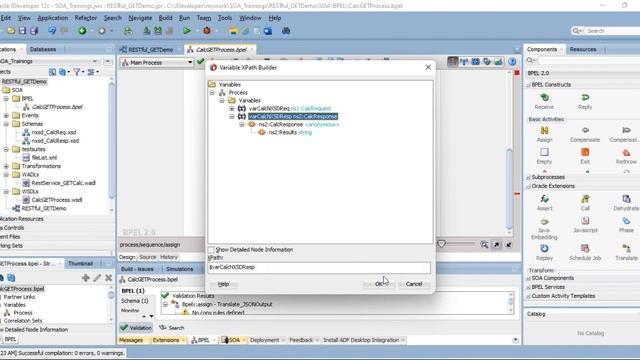Collapse the ns2:CalcResponse element node
Viewport: 640px width, 360px height.
click(242, 124)
